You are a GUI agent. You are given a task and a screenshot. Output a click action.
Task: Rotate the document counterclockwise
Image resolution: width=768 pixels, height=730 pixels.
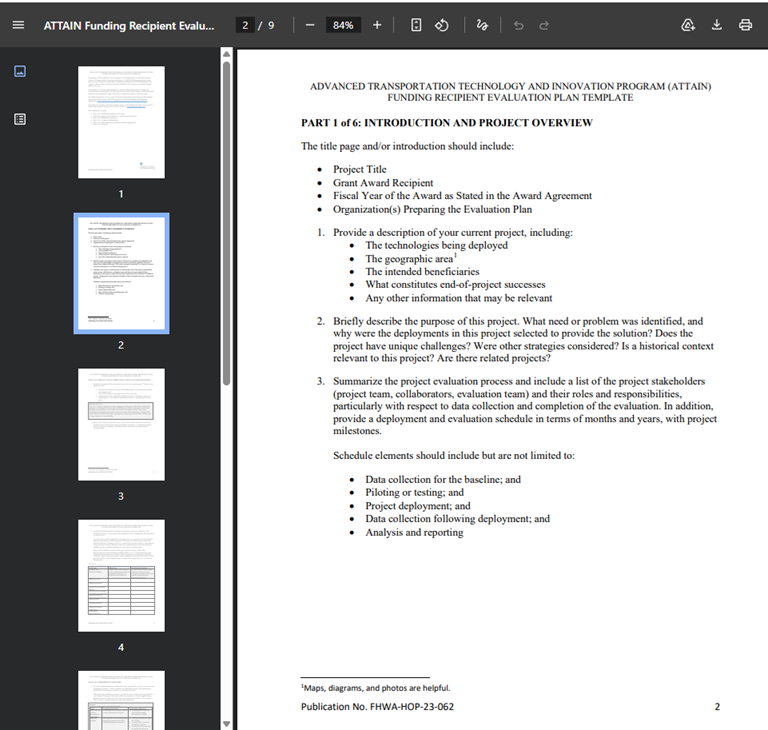pos(442,25)
